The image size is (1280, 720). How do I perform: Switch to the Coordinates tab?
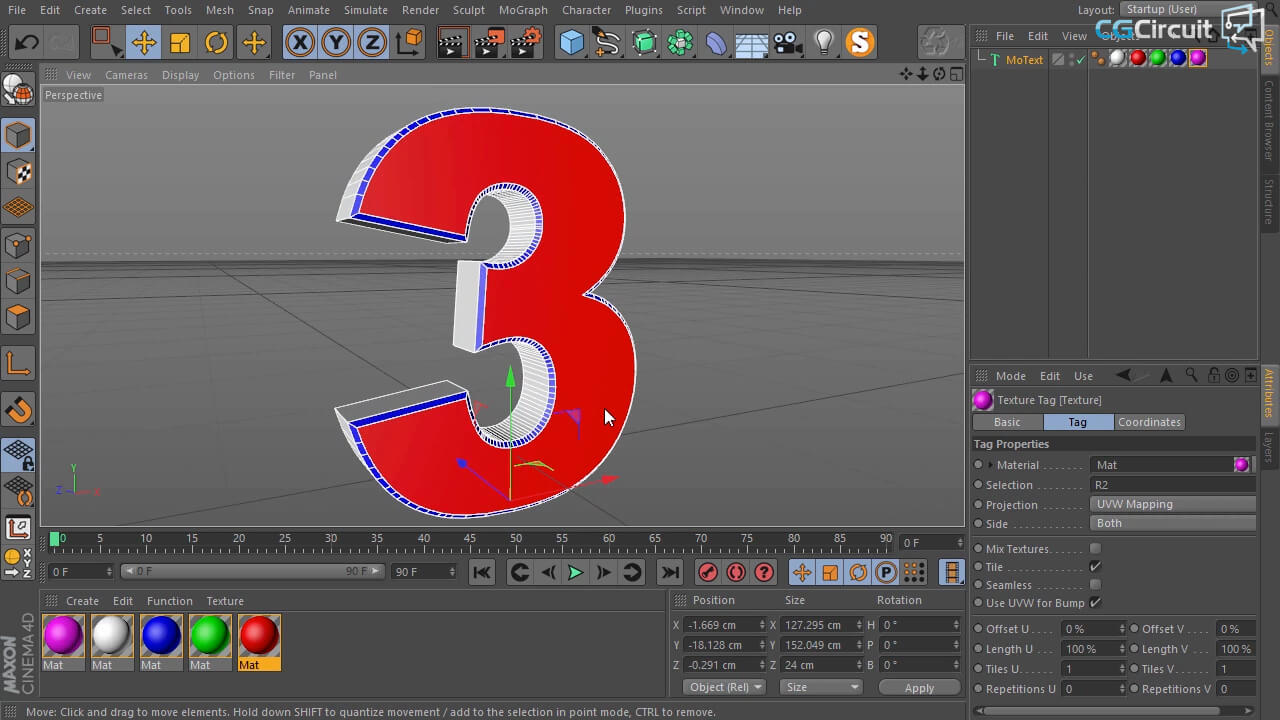[1149, 422]
